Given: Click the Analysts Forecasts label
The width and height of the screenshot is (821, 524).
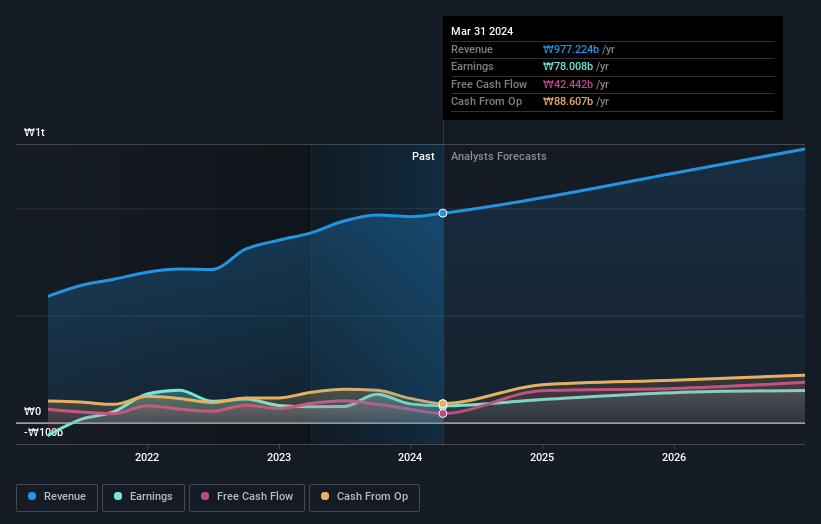Looking at the screenshot, I should pyautogui.click(x=498, y=157).
